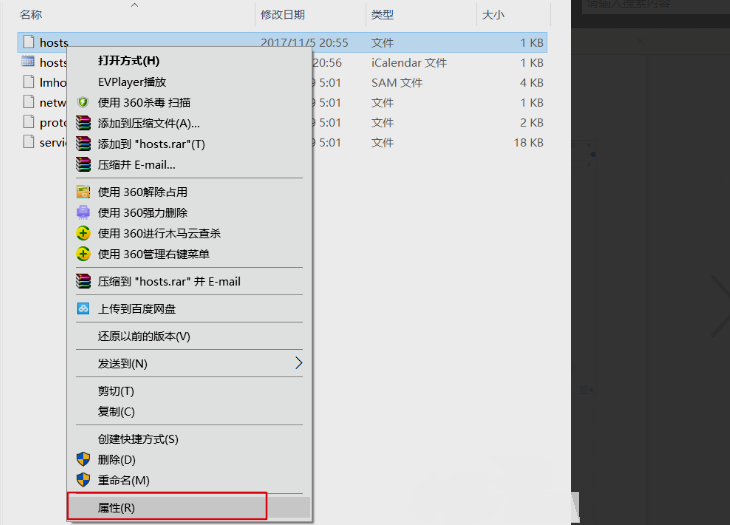Click the services file icon

28,142
